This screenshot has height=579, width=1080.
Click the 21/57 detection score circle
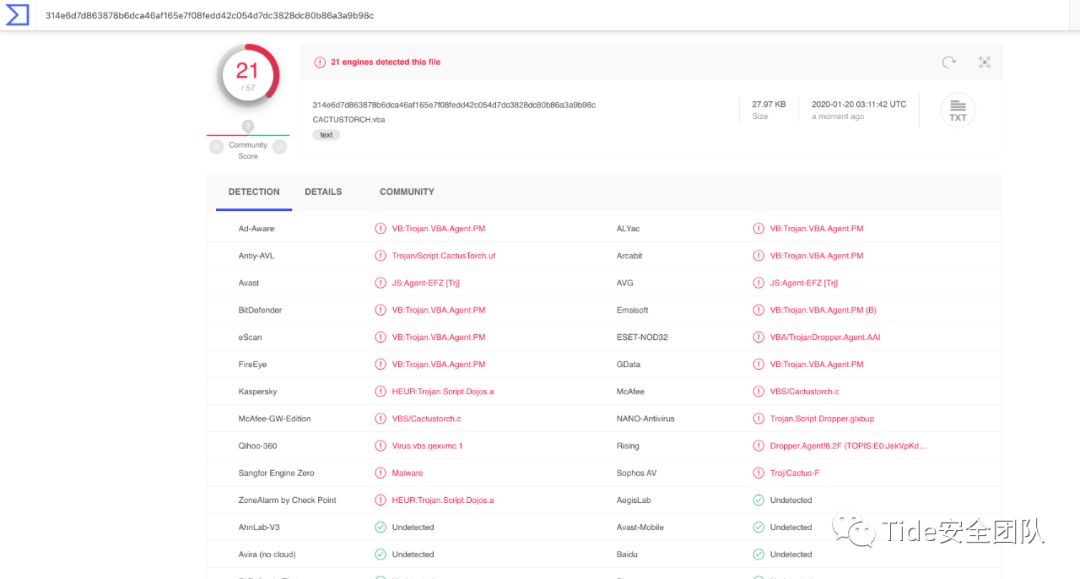click(248, 76)
